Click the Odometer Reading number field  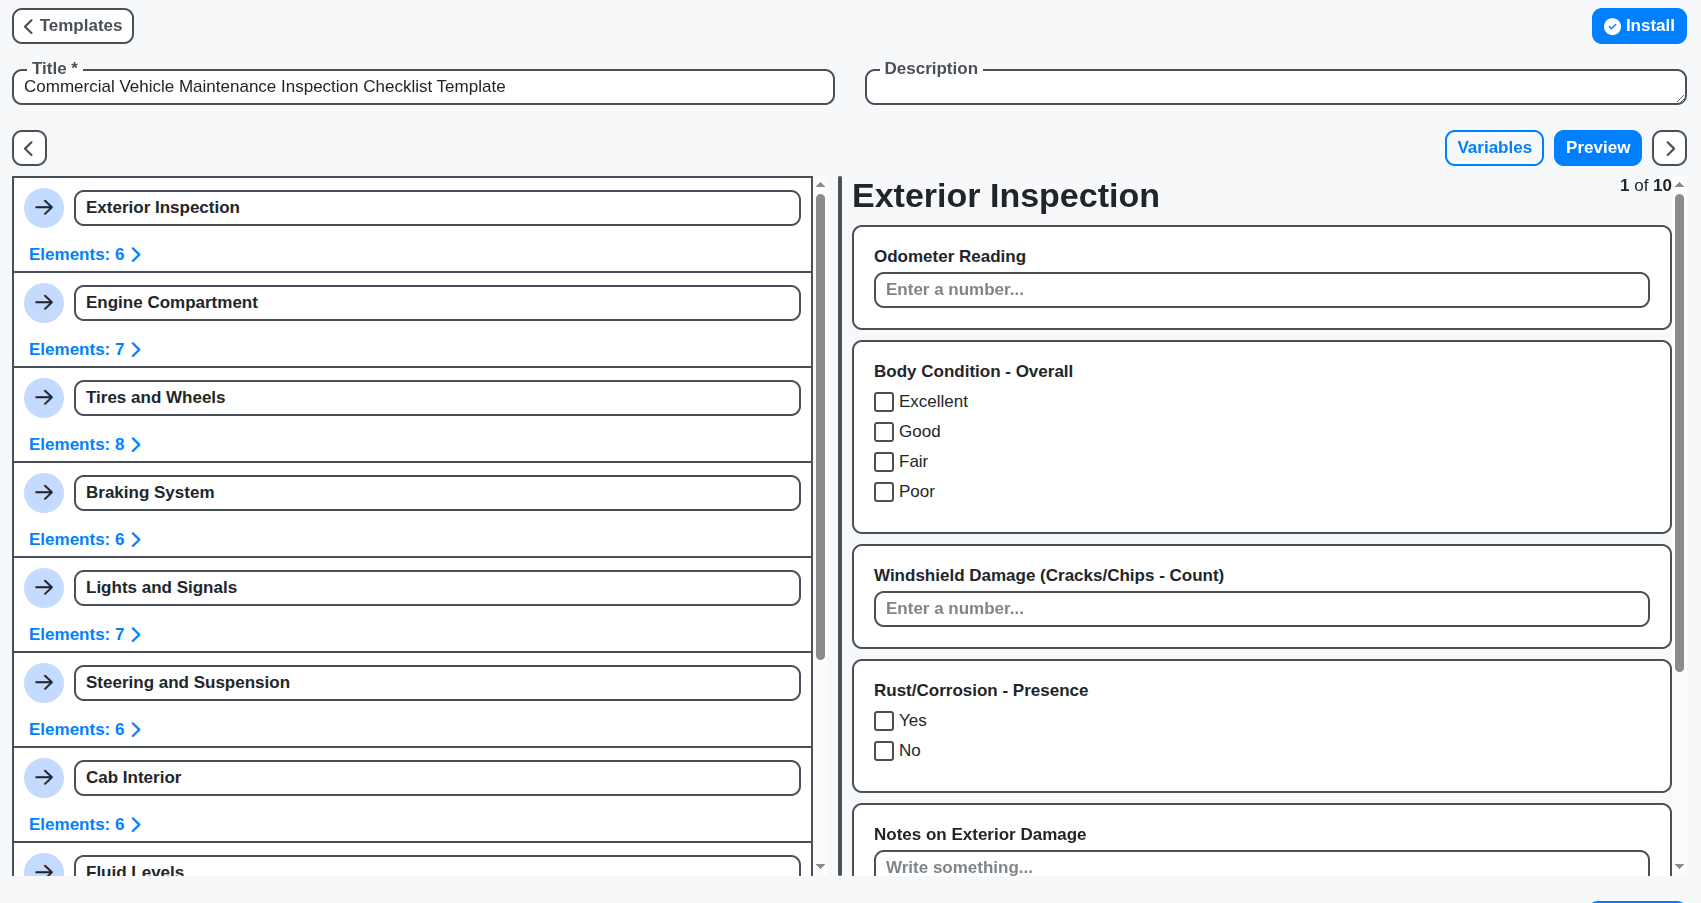click(1261, 290)
